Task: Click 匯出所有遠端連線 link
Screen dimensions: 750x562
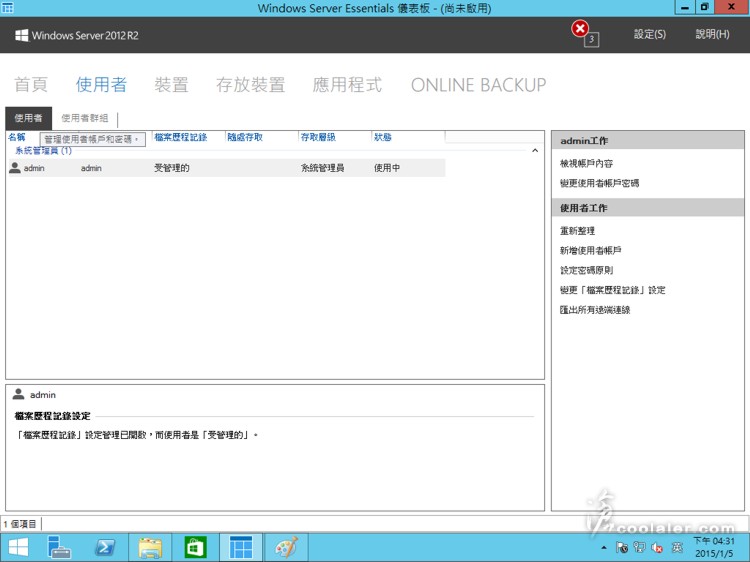Action: point(595,310)
